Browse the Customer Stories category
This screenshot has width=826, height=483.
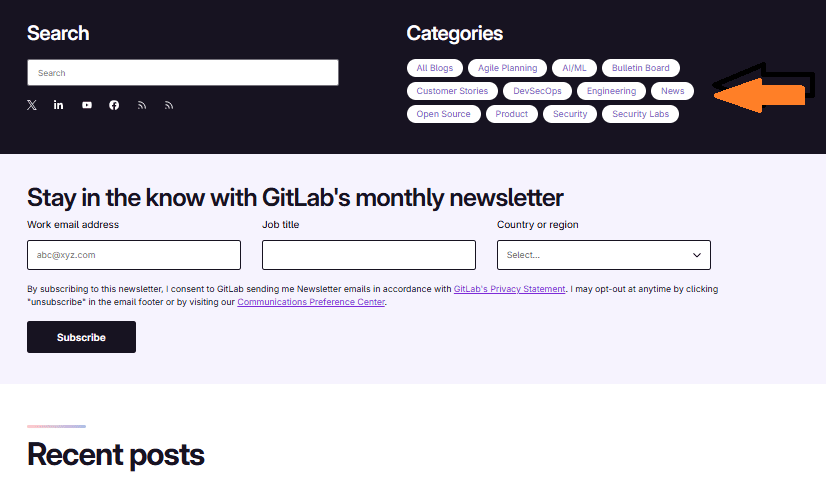[x=452, y=91]
